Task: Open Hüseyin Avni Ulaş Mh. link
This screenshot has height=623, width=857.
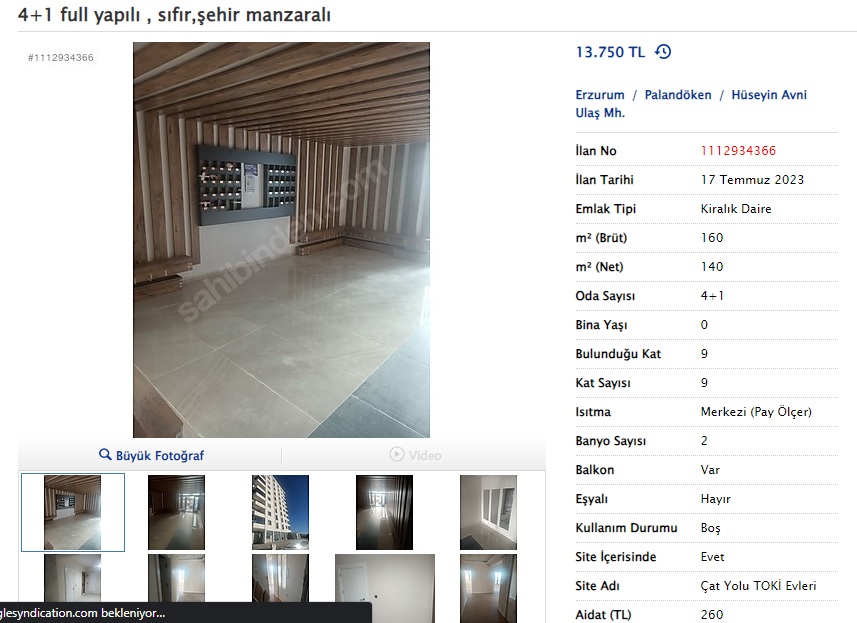Action: (691, 103)
